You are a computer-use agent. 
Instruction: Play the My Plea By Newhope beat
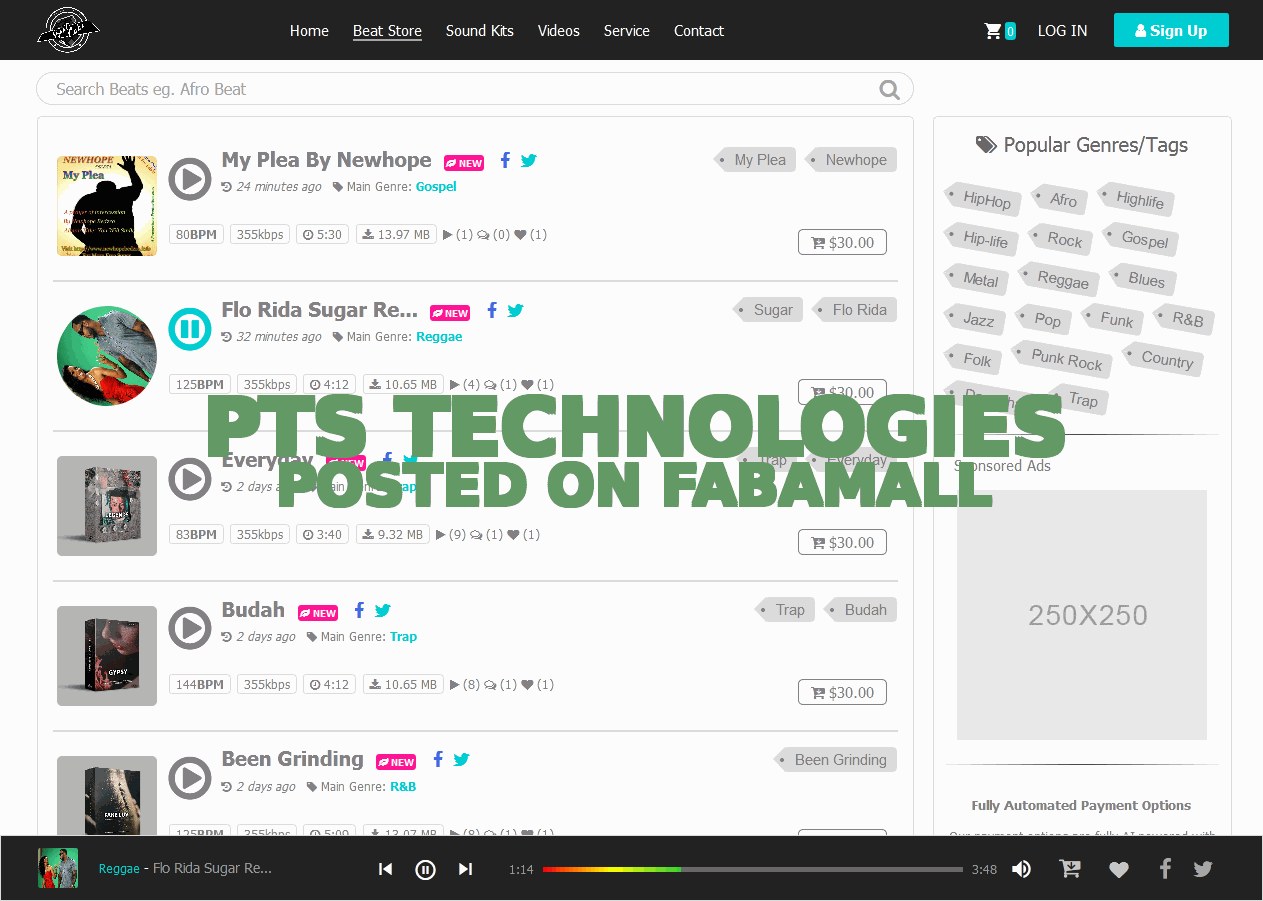click(189, 179)
